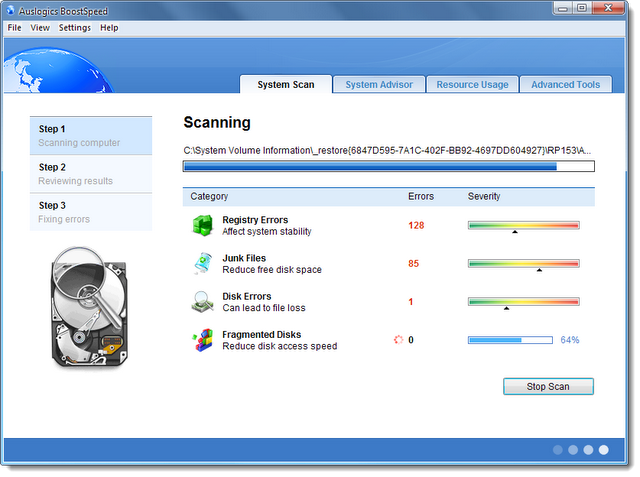Click the main scanning progress bar
The width and height of the screenshot is (640, 477).
click(389, 166)
